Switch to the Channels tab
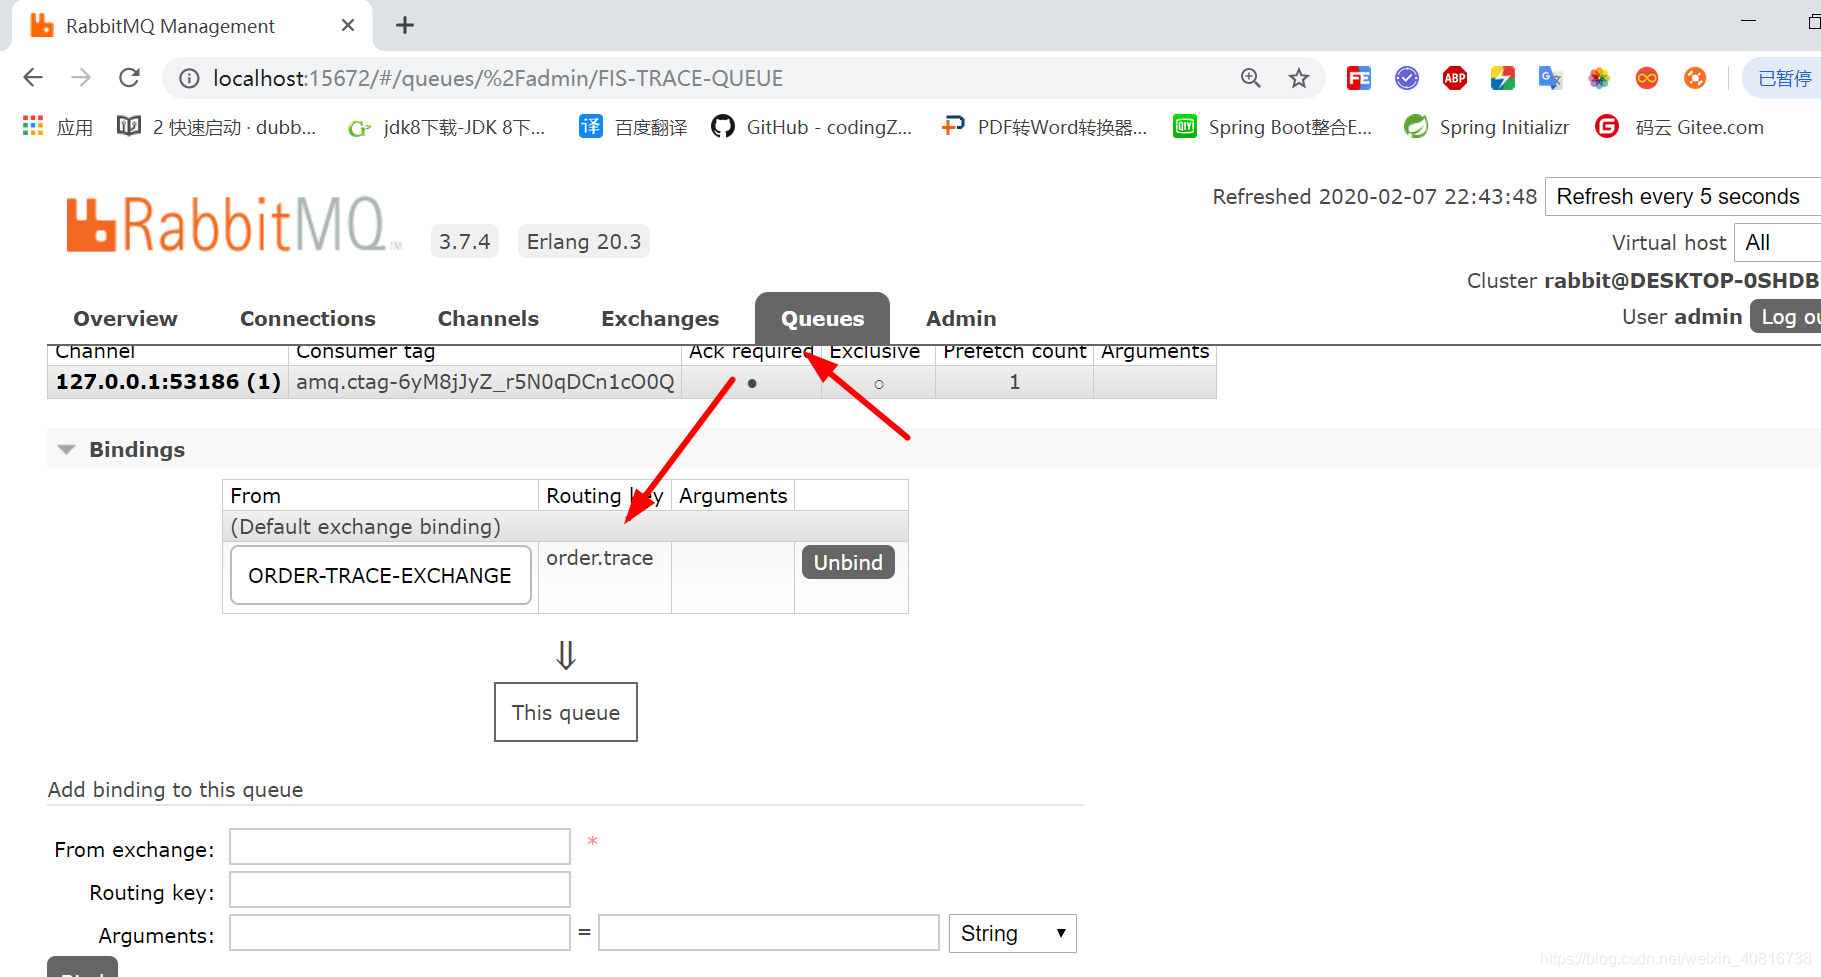 (488, 318)
